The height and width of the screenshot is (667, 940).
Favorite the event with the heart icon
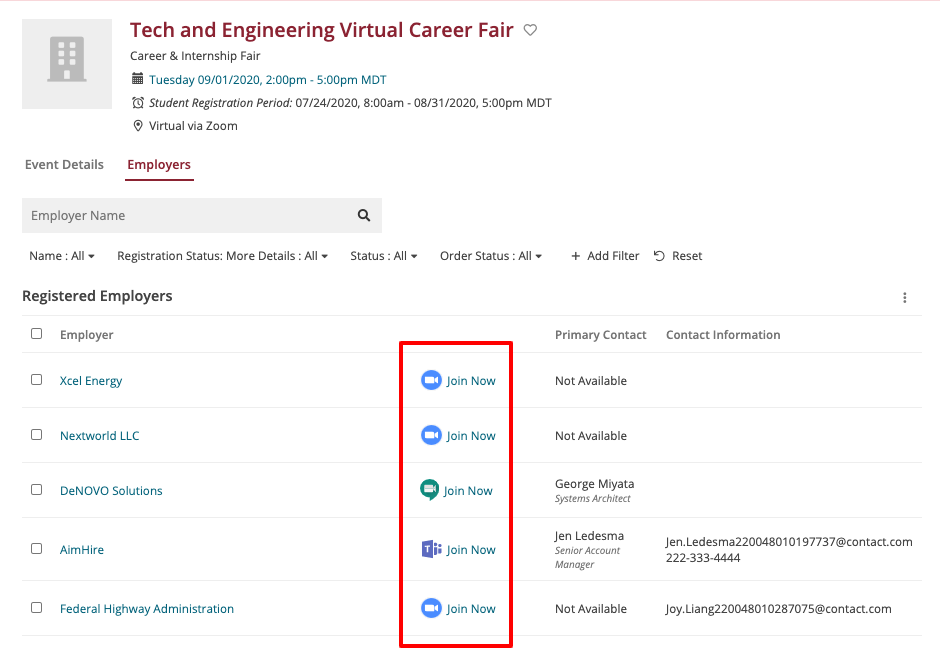pos(530,30)
